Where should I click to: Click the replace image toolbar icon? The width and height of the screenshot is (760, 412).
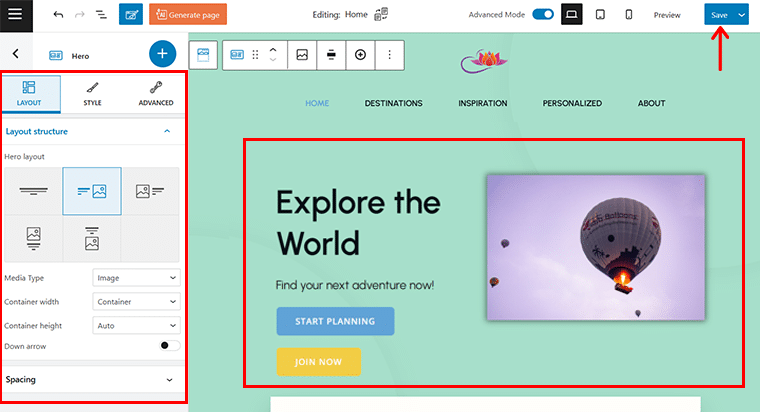click(302, 55)
